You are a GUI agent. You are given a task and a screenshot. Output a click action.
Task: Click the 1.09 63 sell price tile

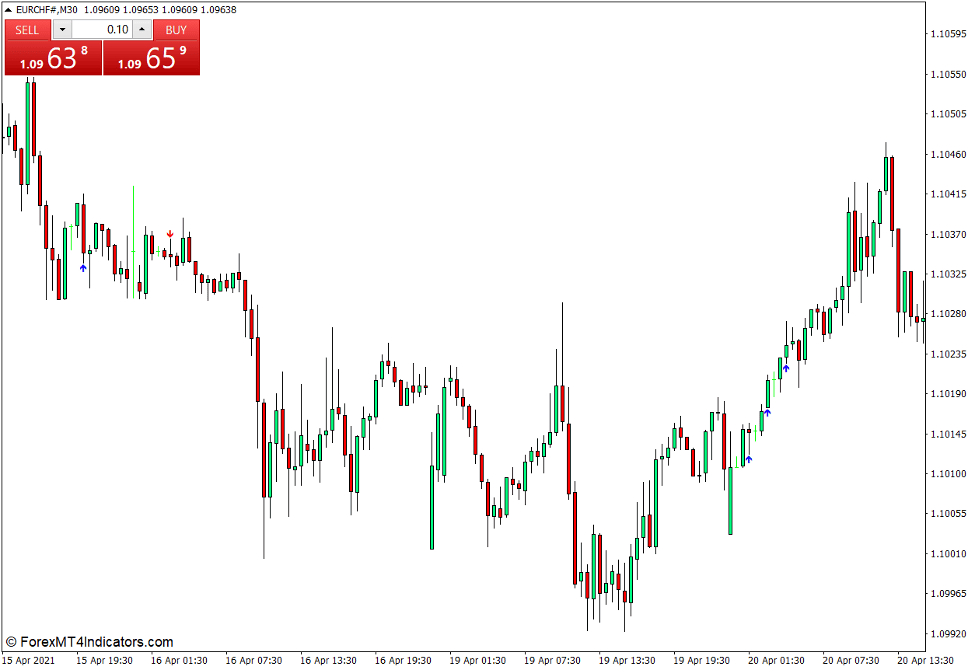[x=53, y=58]
